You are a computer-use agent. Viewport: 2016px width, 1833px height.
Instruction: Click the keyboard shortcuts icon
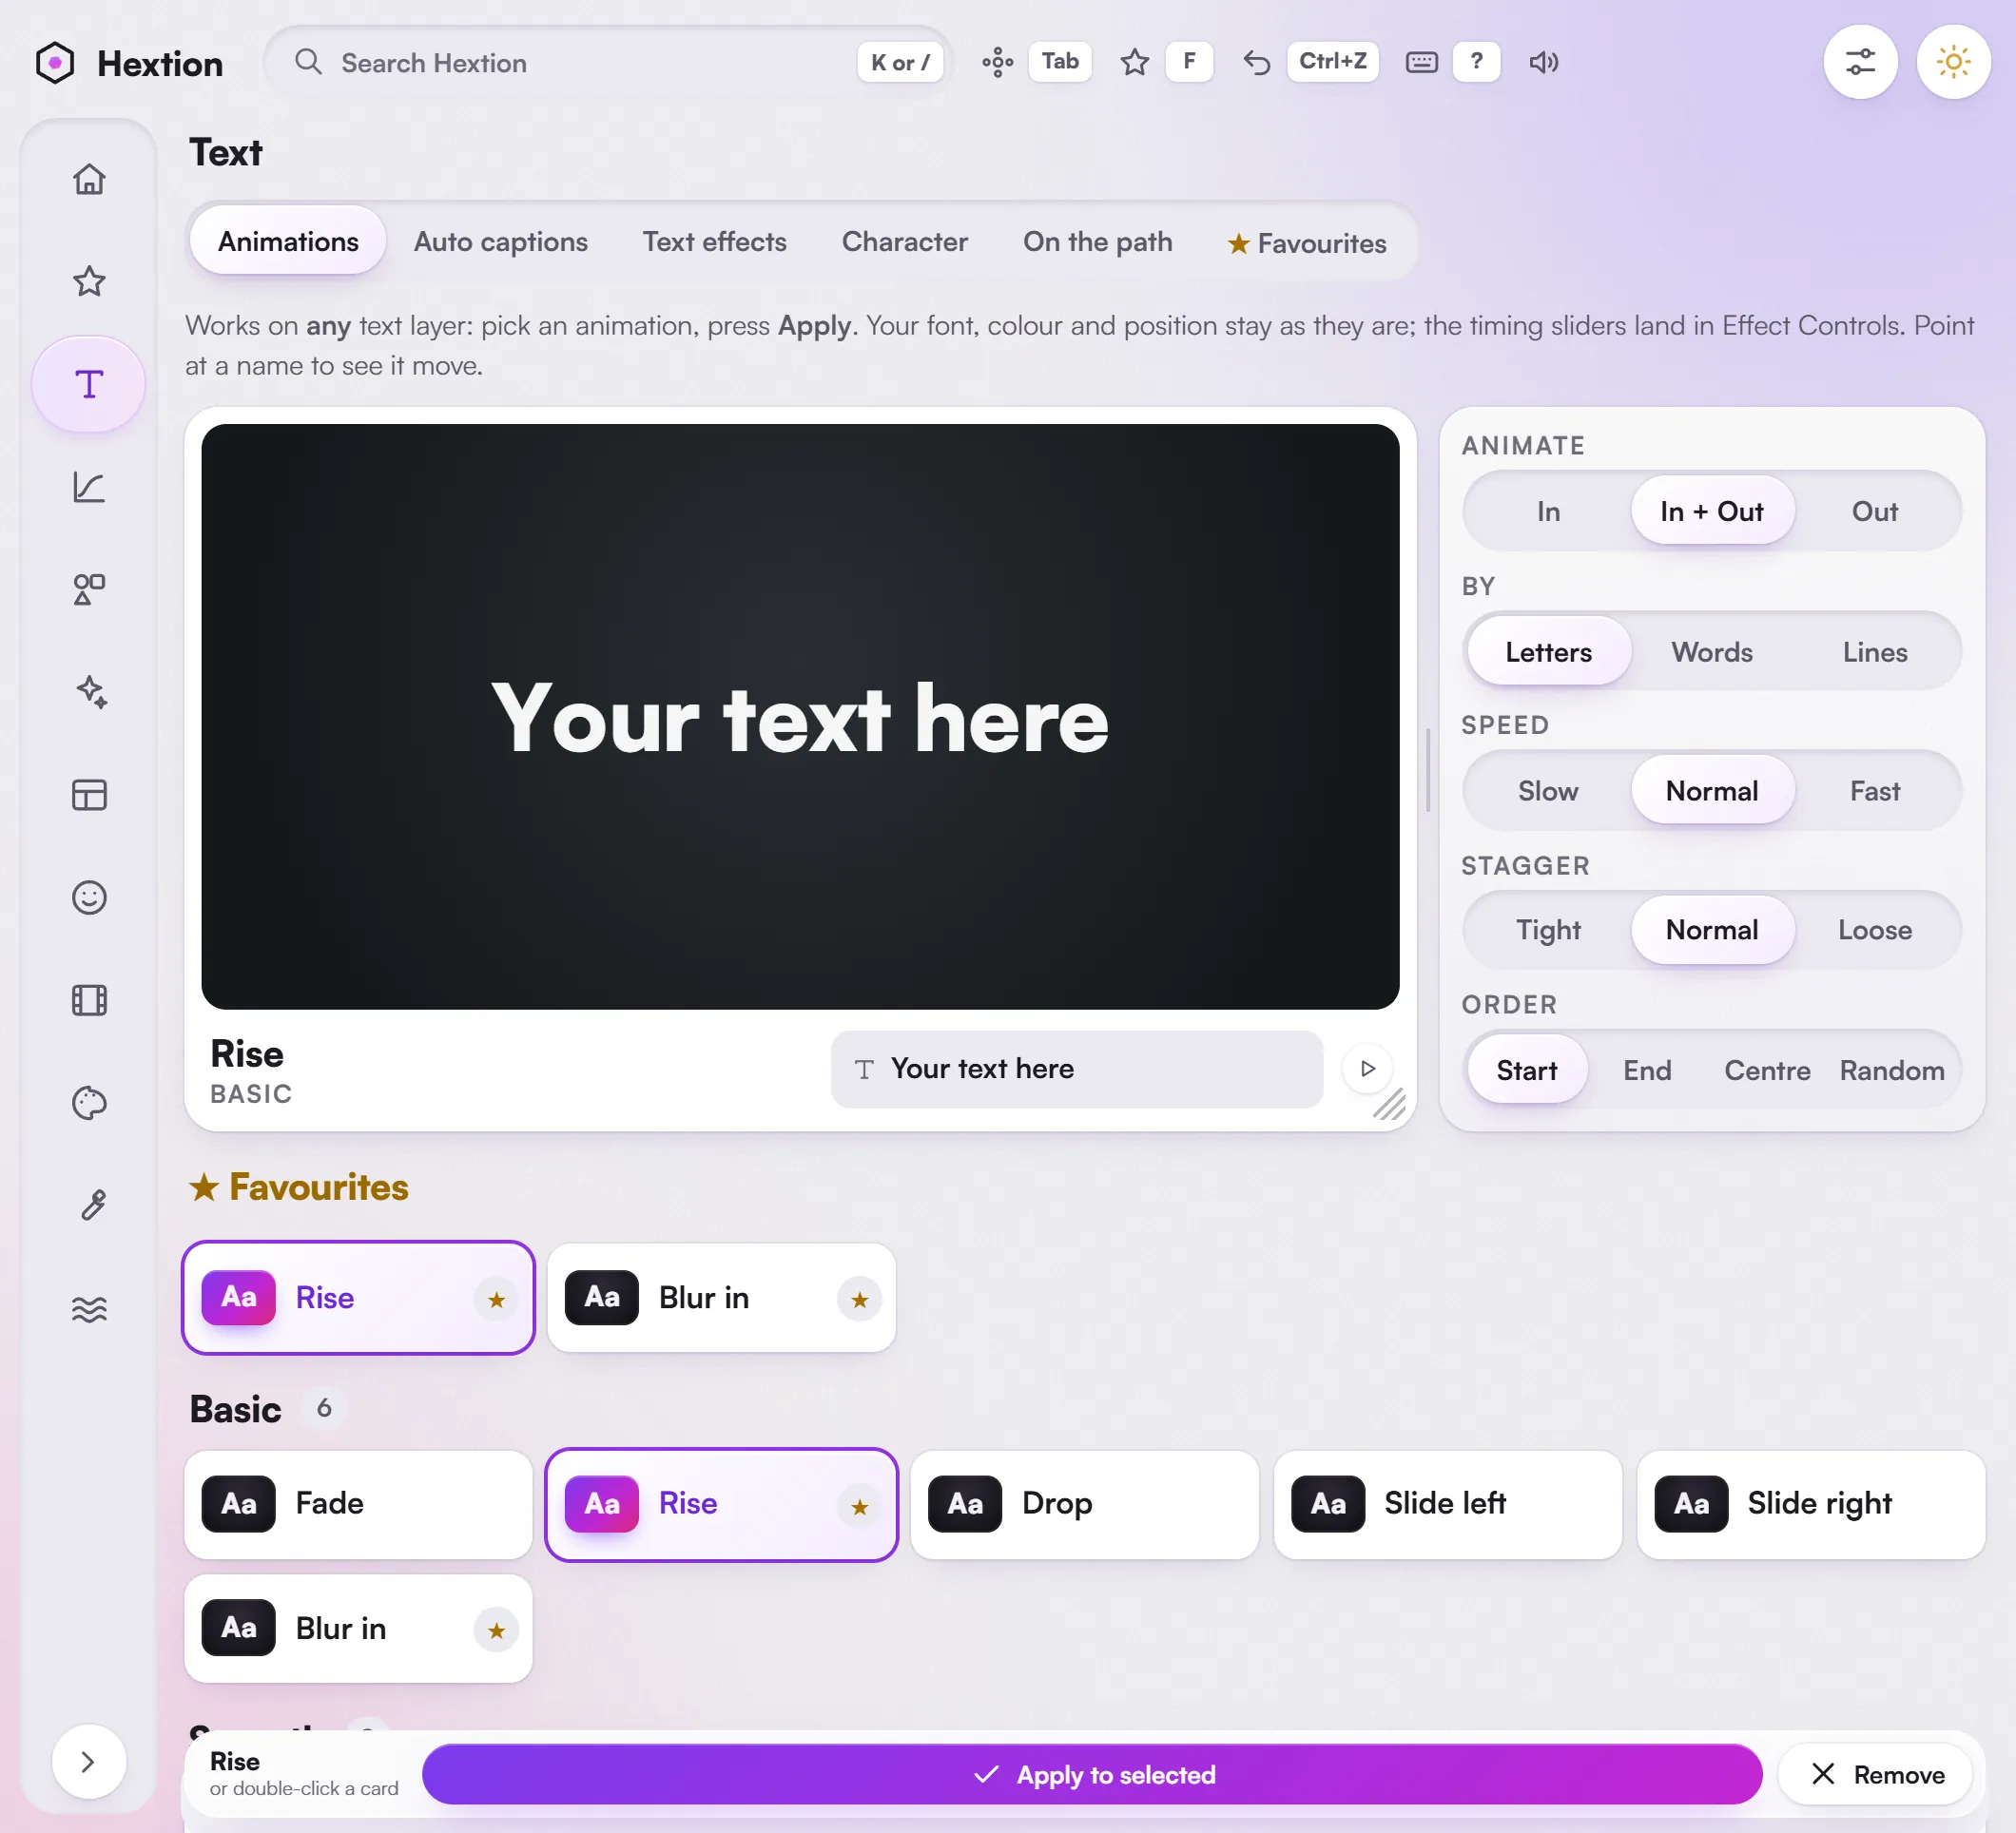tap(1421, 62)
